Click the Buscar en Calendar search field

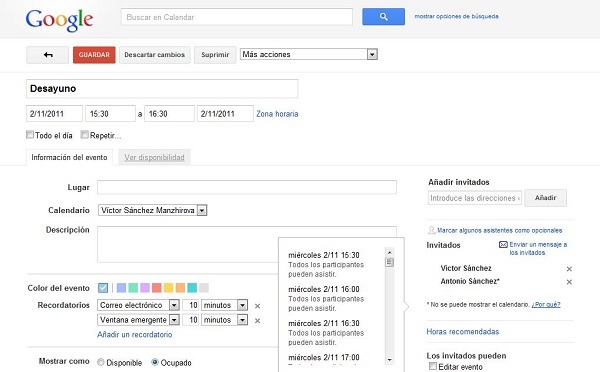237,17
